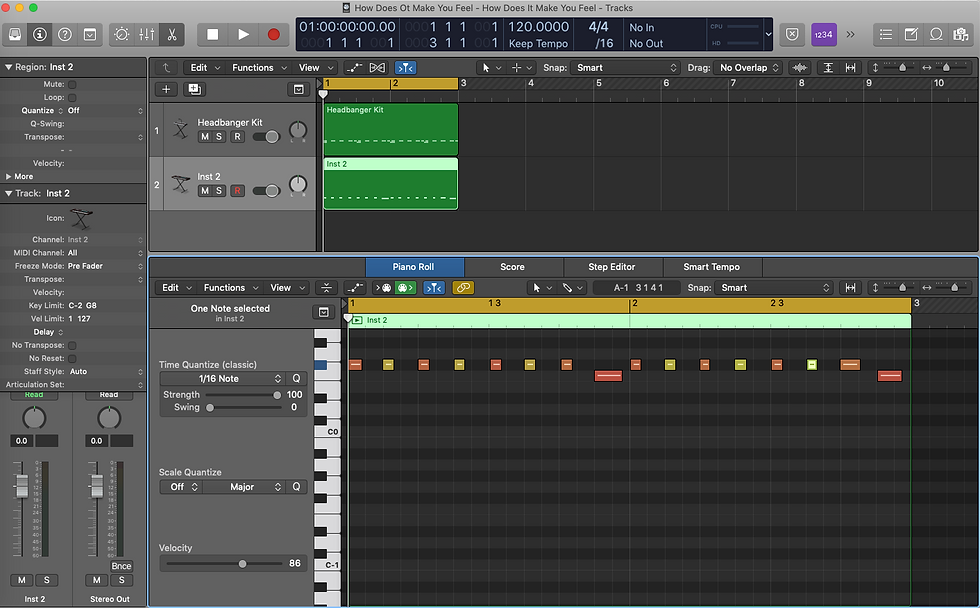
Task: Open the List Editors icon
Action: [x=886, y=34]
